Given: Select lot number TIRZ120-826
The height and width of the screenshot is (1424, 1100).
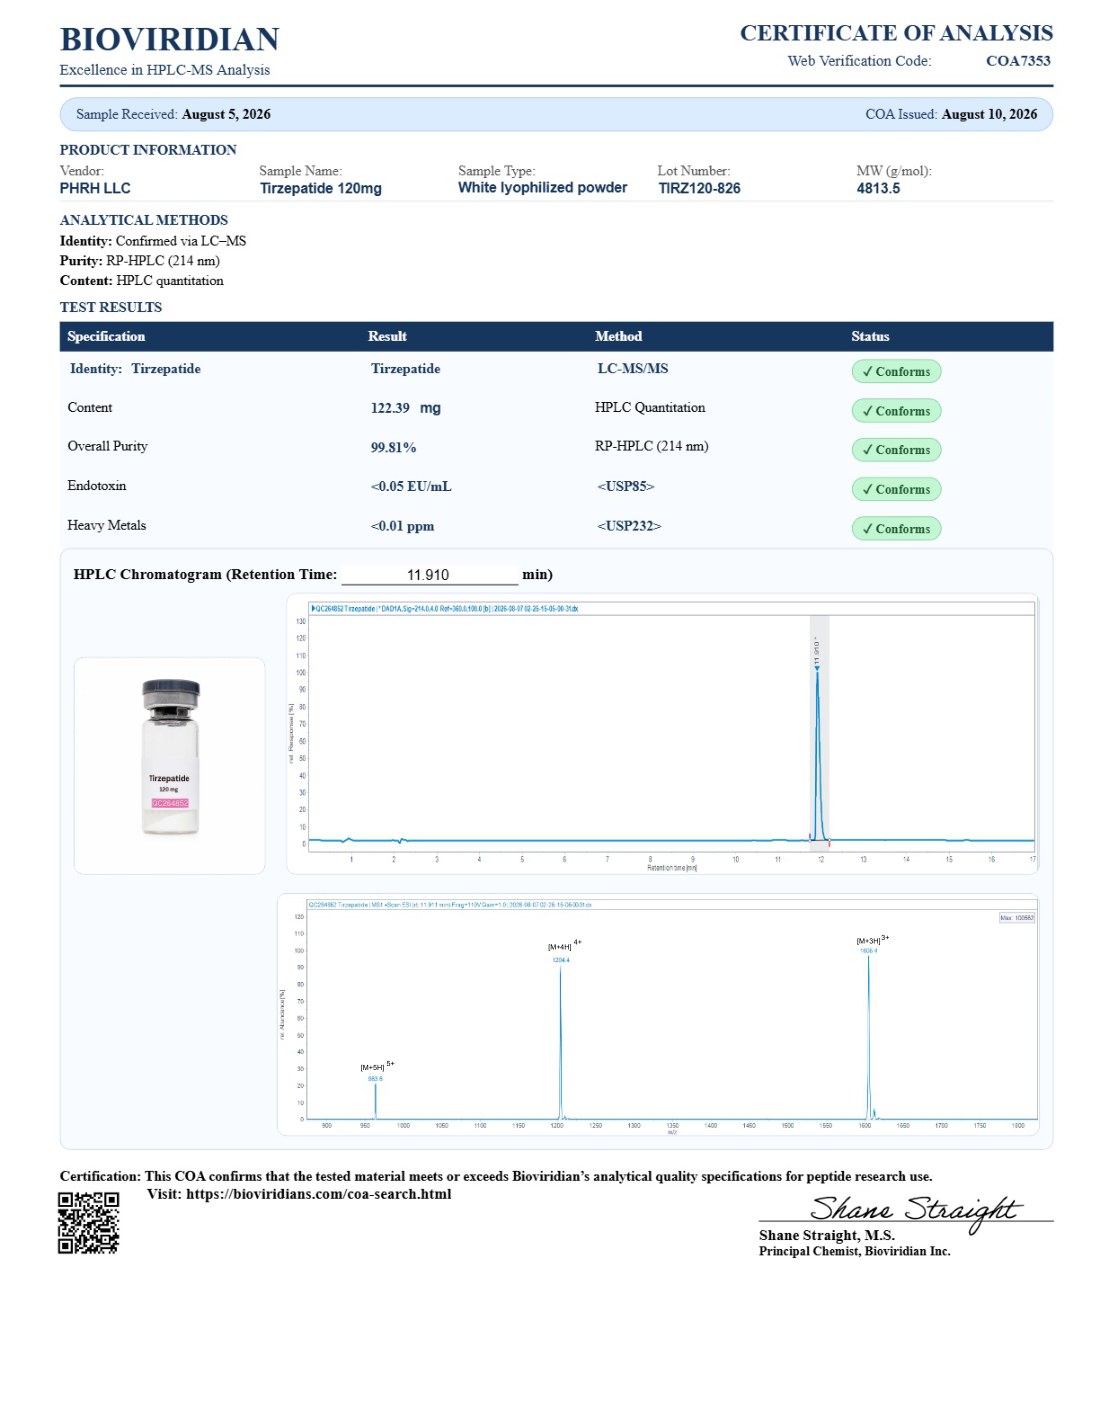Looking at the screenshot, I should click(x=699, y=188).
